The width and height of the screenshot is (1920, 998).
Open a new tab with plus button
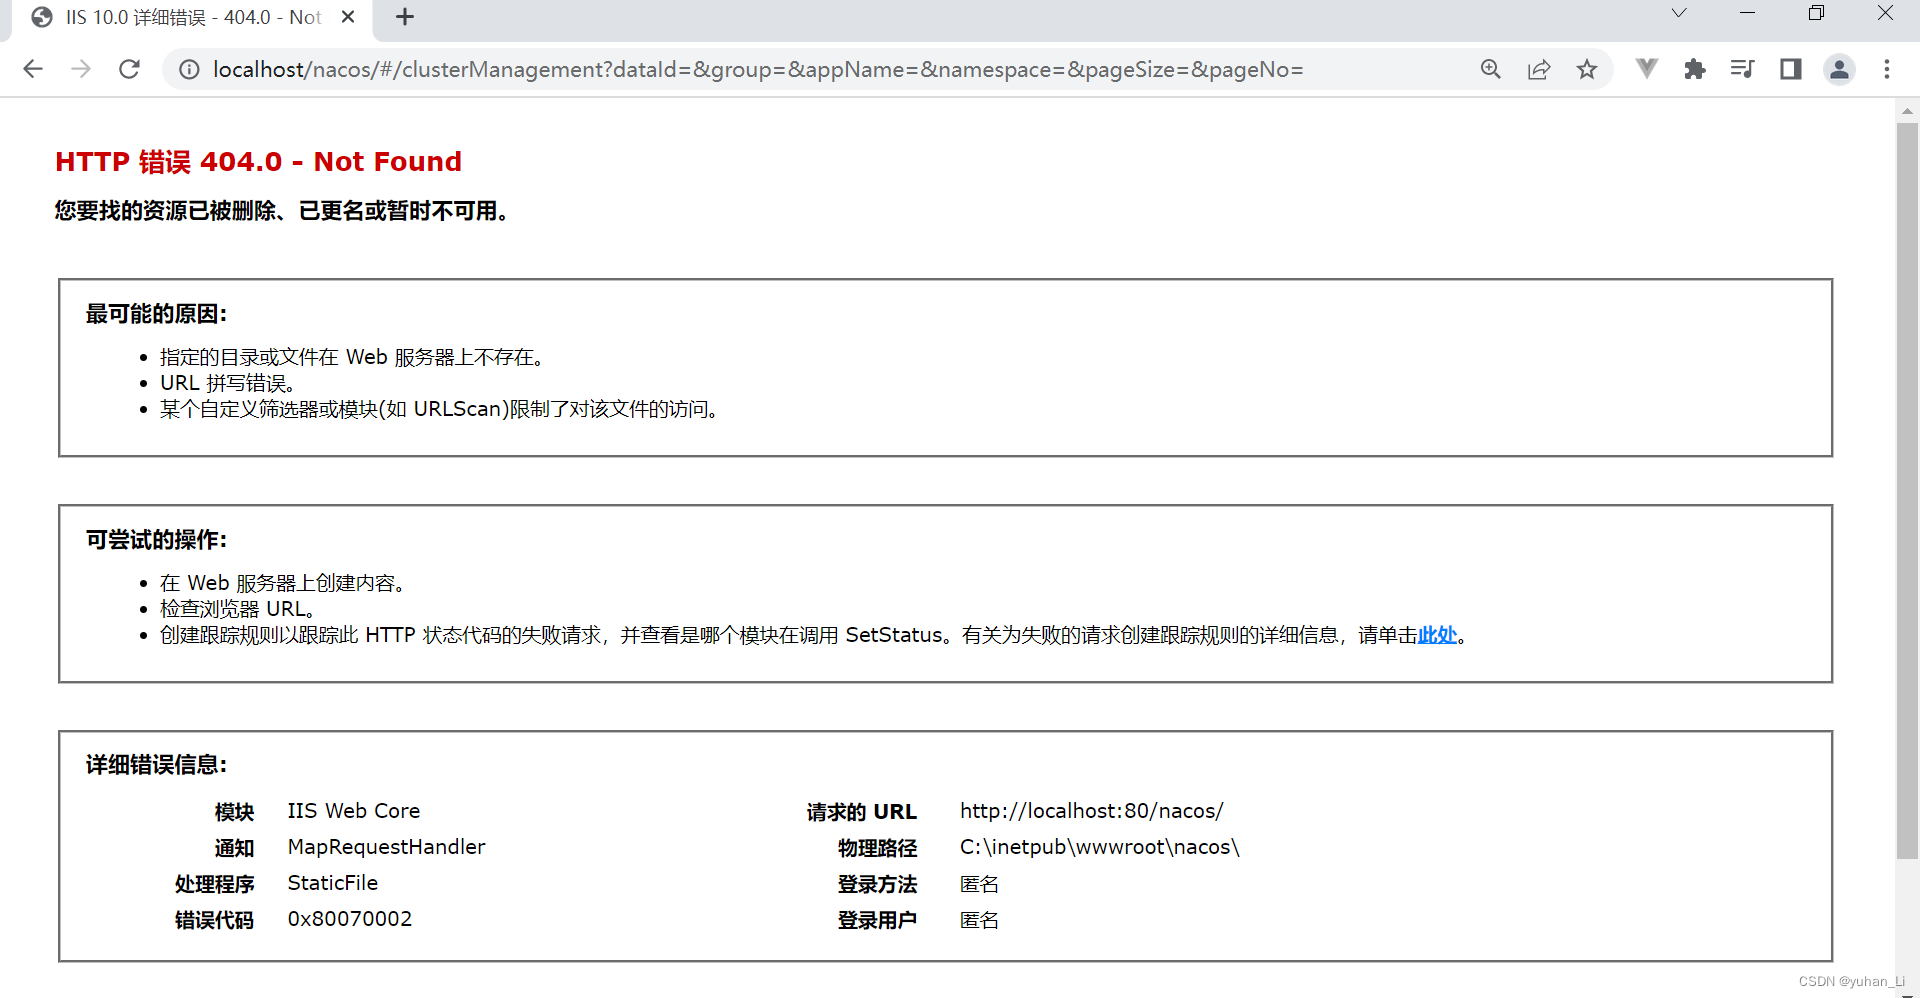coord(405,17)
